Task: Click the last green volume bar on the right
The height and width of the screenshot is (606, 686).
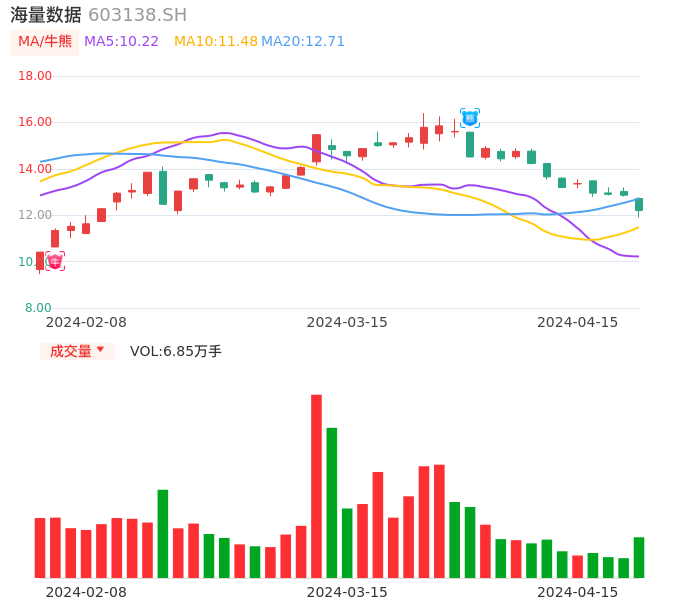Action: point(639,557)
